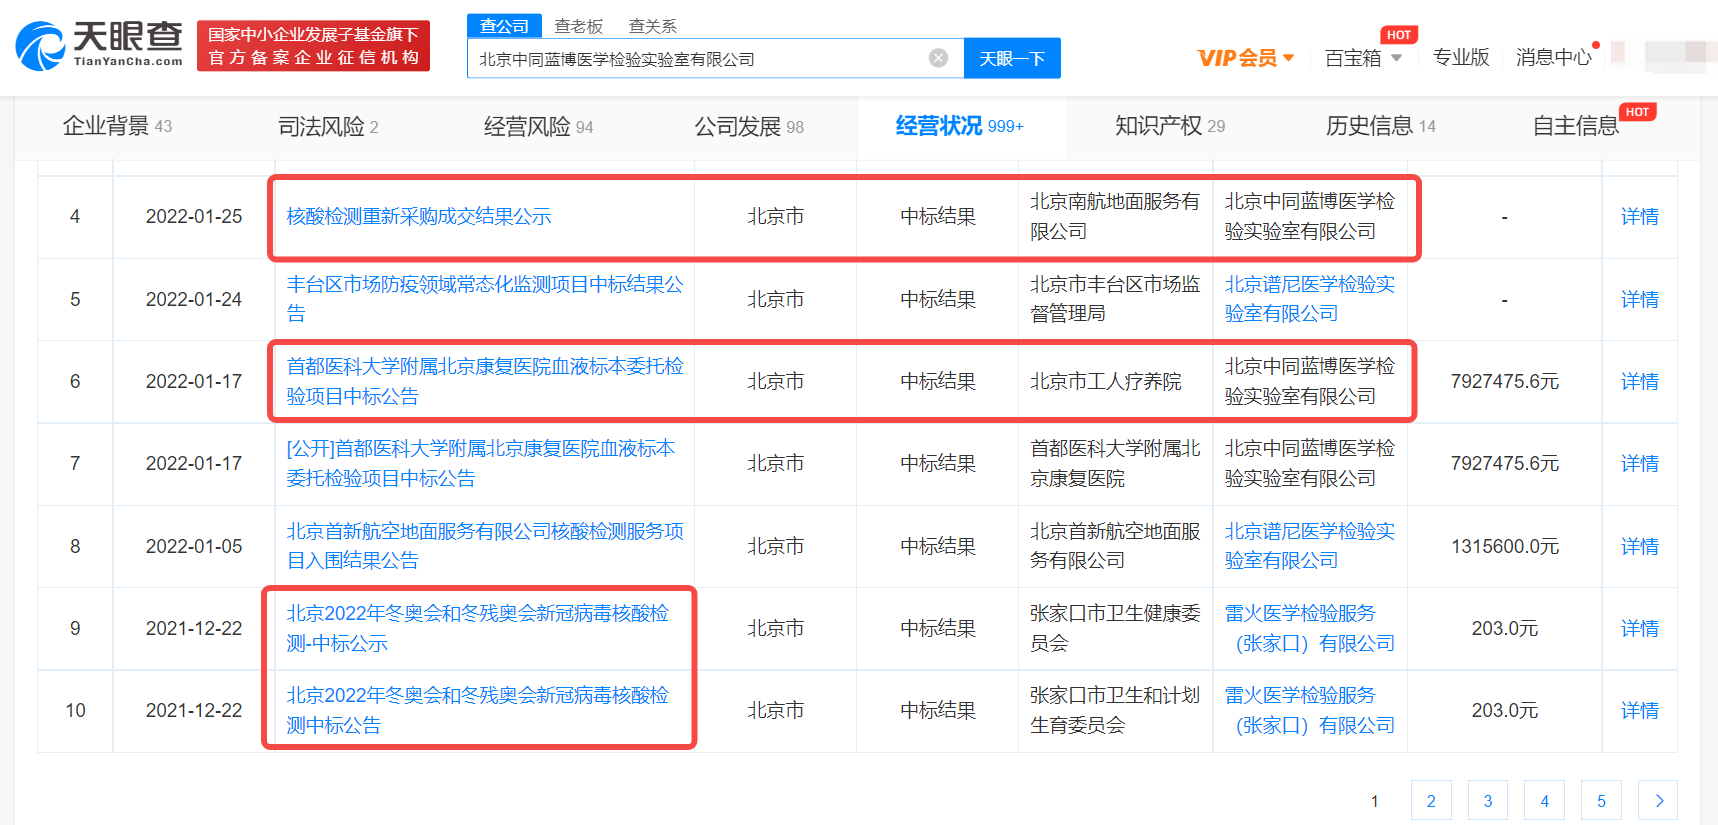The height and width of the screenshot is (825, 1718).
Task: Switch to 企业背景 tab
Action: click(117, 126)
